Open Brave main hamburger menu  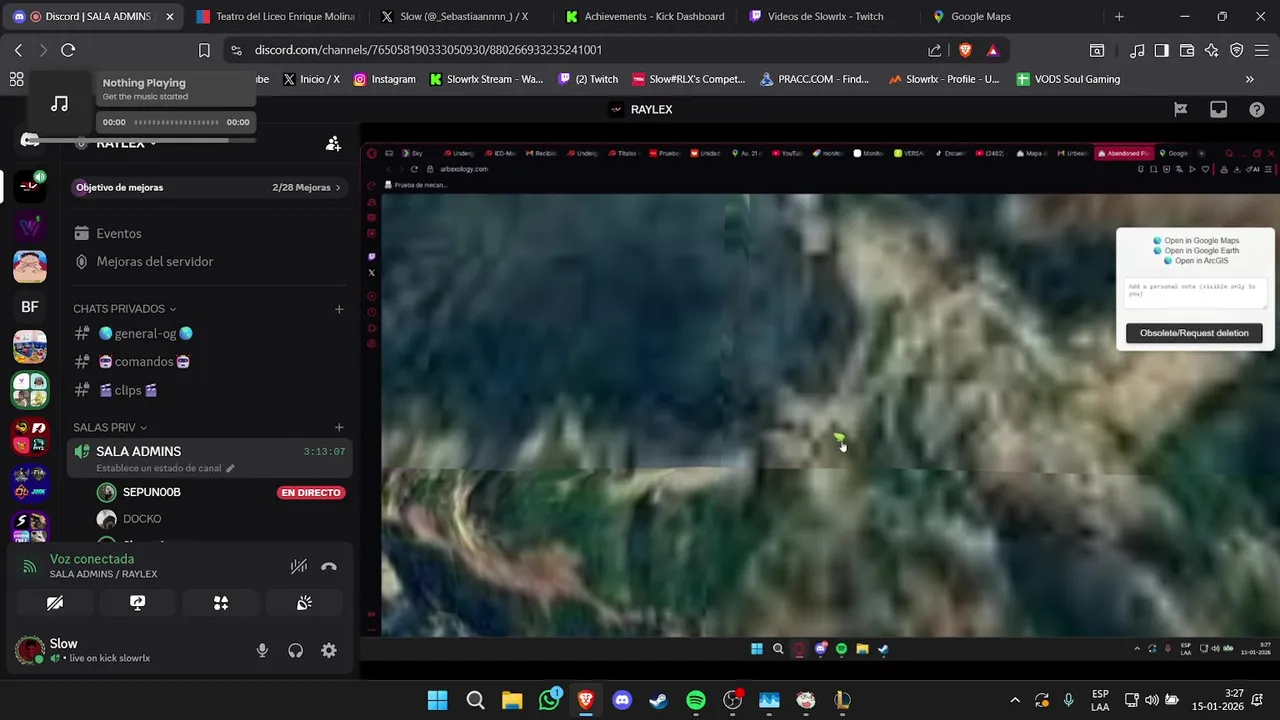click(1261, 50)
